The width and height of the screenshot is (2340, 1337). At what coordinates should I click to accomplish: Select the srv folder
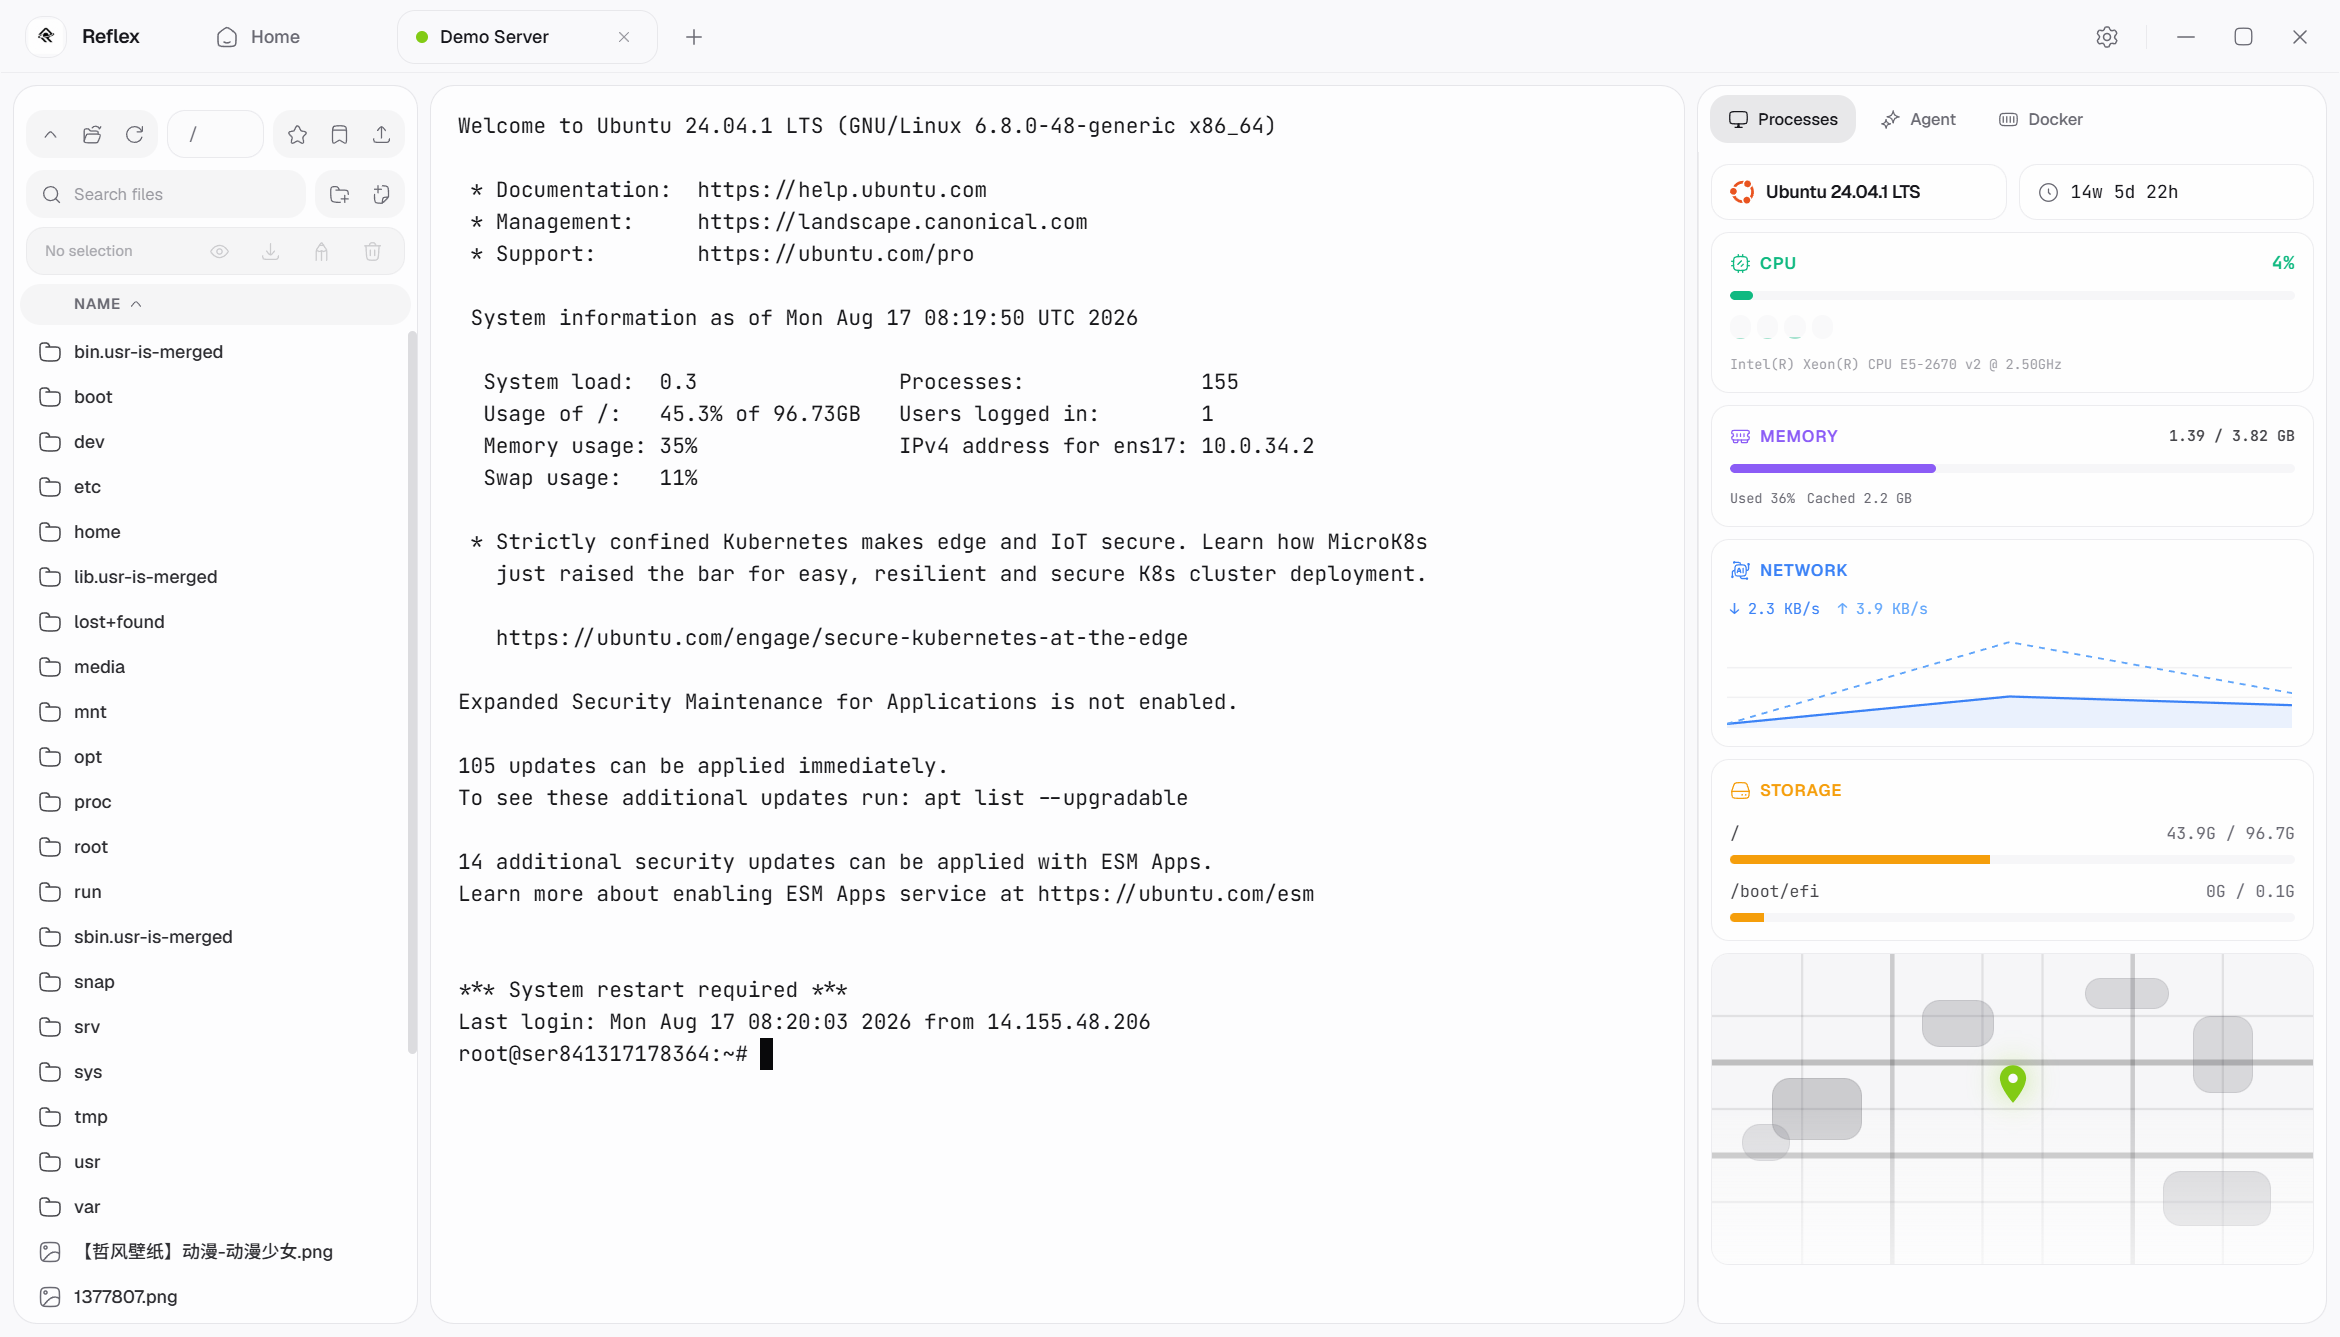point(215,1027)
